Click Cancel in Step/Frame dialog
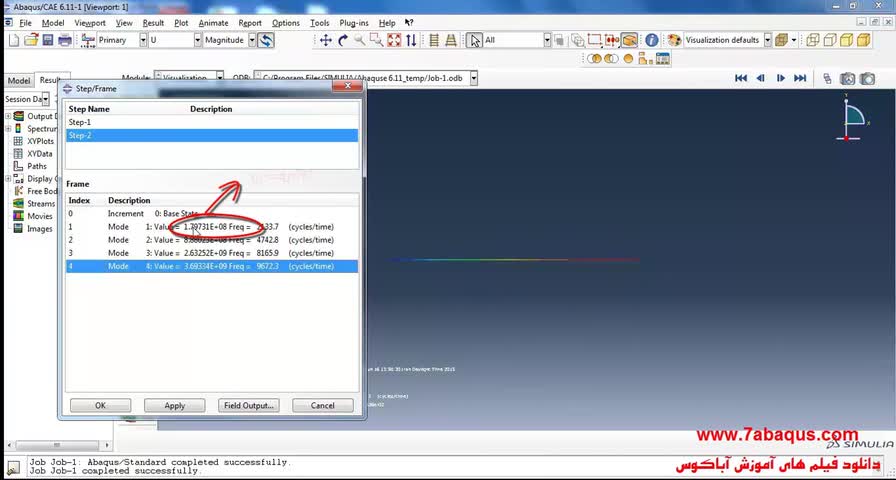The height and width of the screenshot is (480, 896). [322, 405]
